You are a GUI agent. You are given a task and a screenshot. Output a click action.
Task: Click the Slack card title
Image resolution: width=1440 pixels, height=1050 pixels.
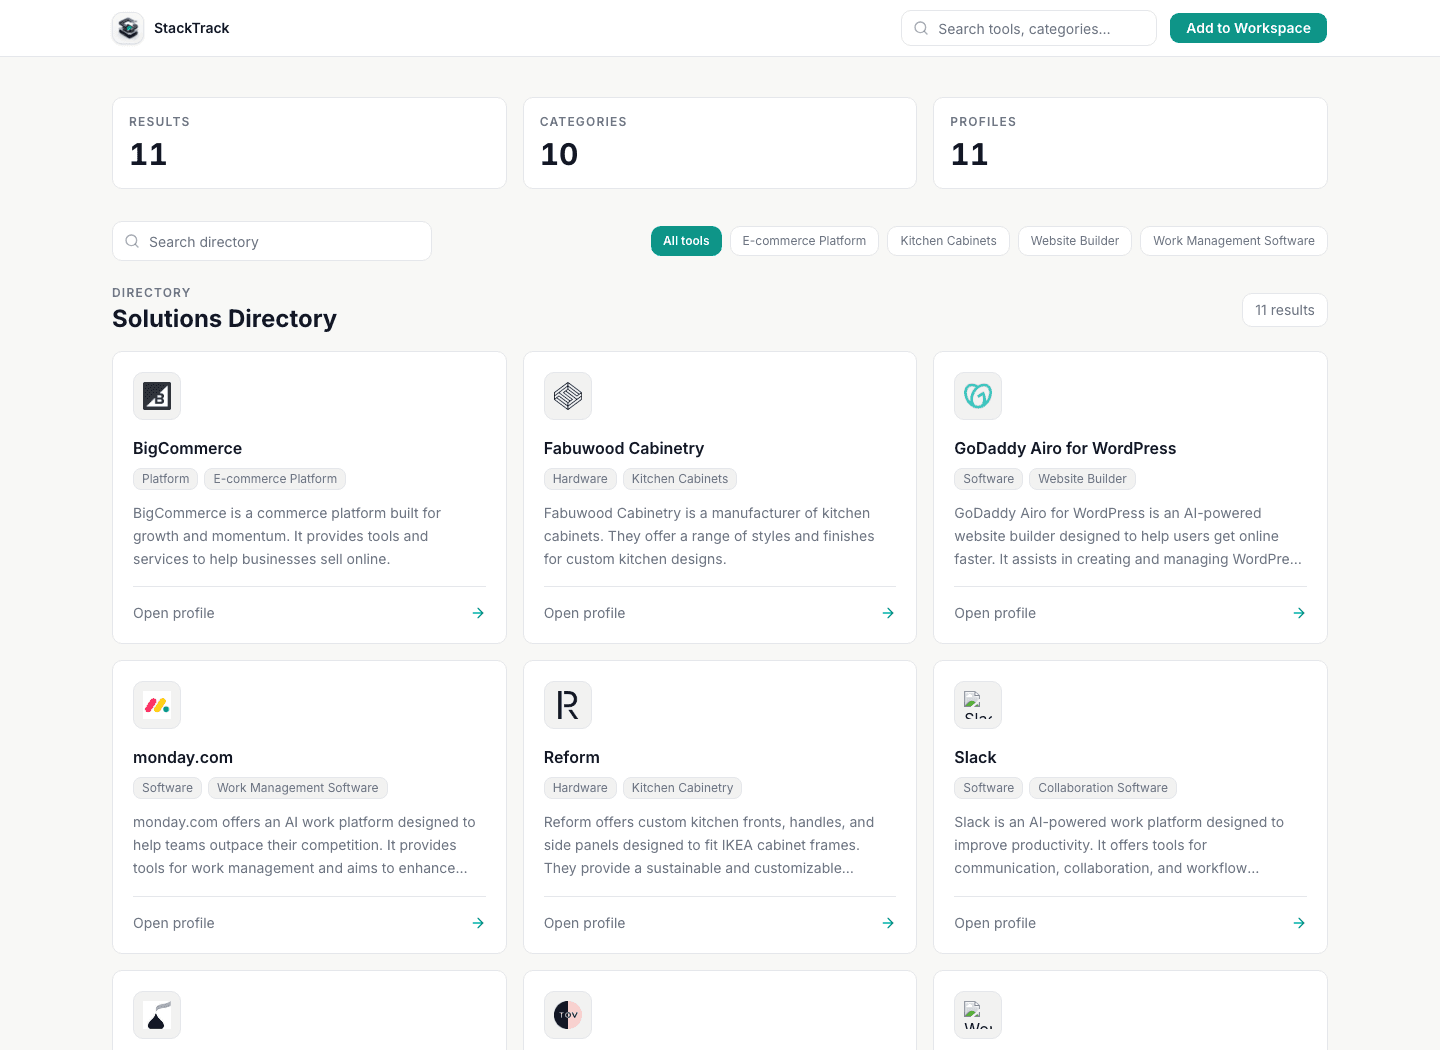click(x=975, y=757)
